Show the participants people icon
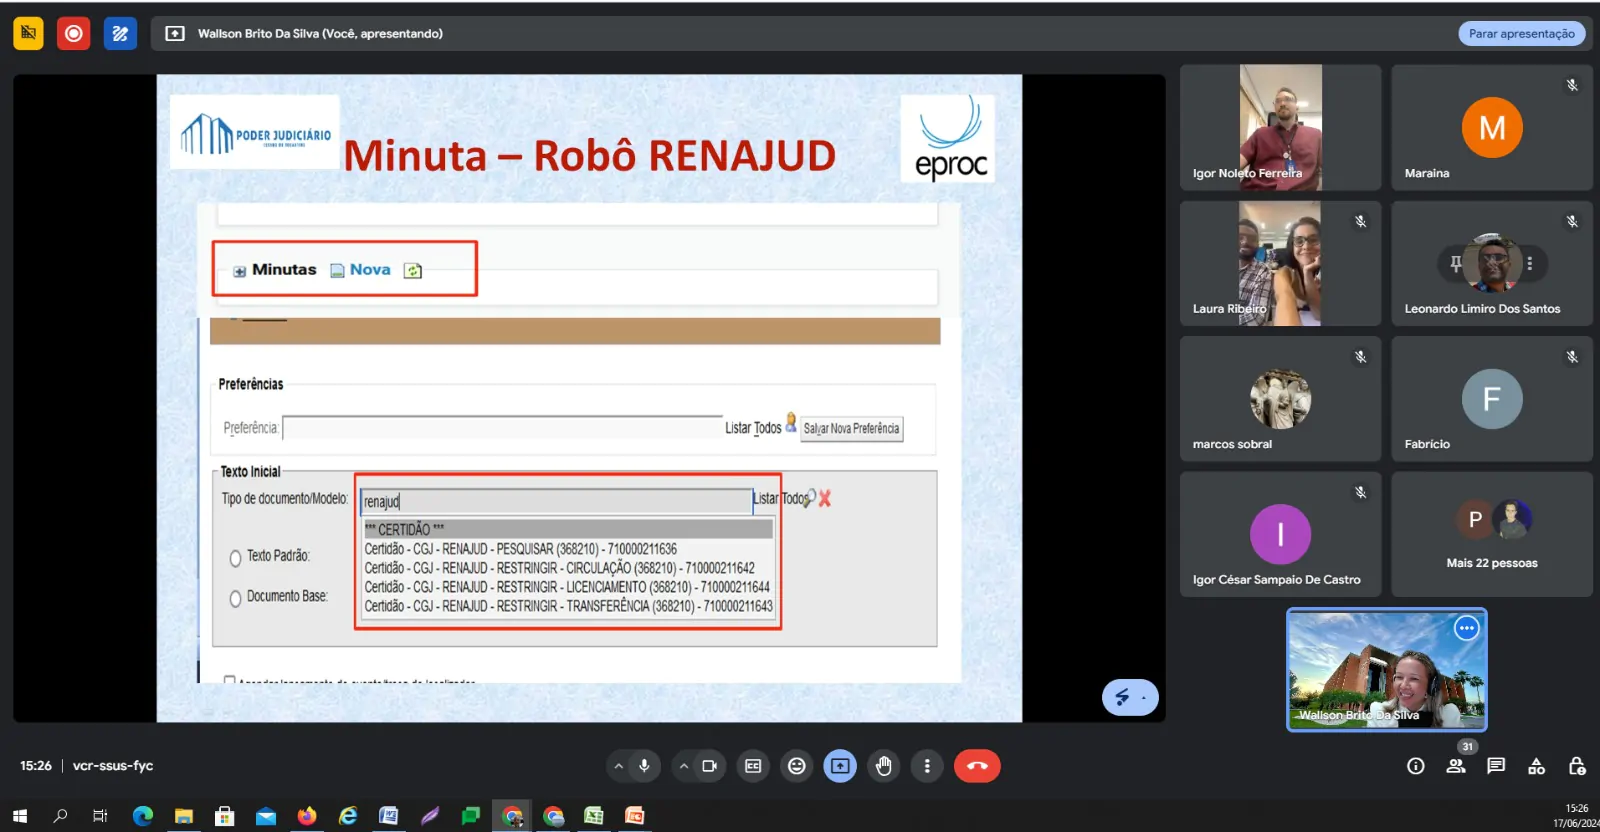Image resolution: width=1600 pixels, height=832 pixels. 1456,766
